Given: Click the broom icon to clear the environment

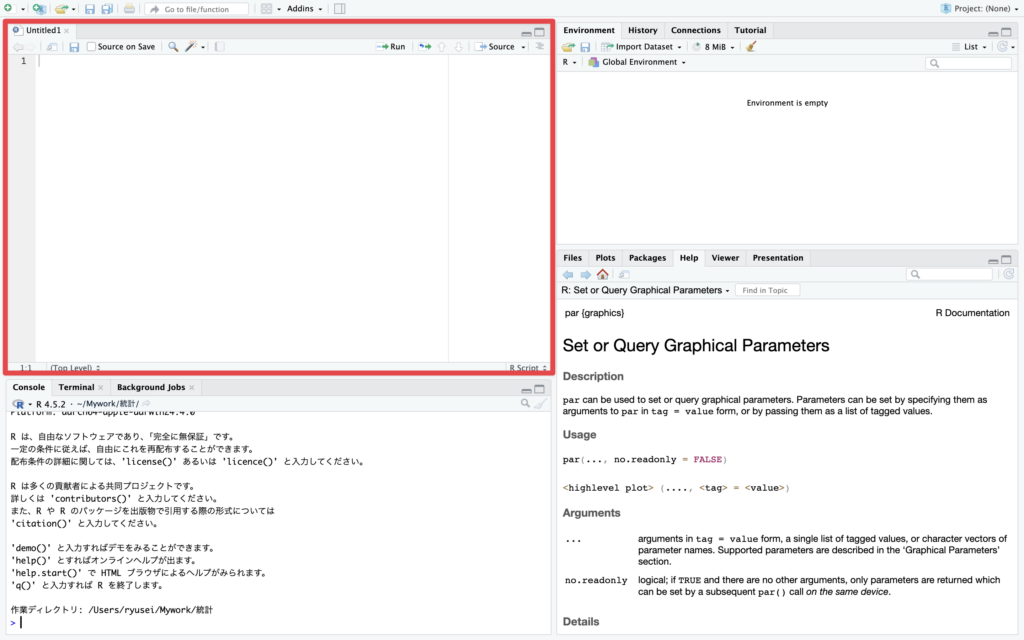Looking at the screenshot, I should [x=751, y=46].
